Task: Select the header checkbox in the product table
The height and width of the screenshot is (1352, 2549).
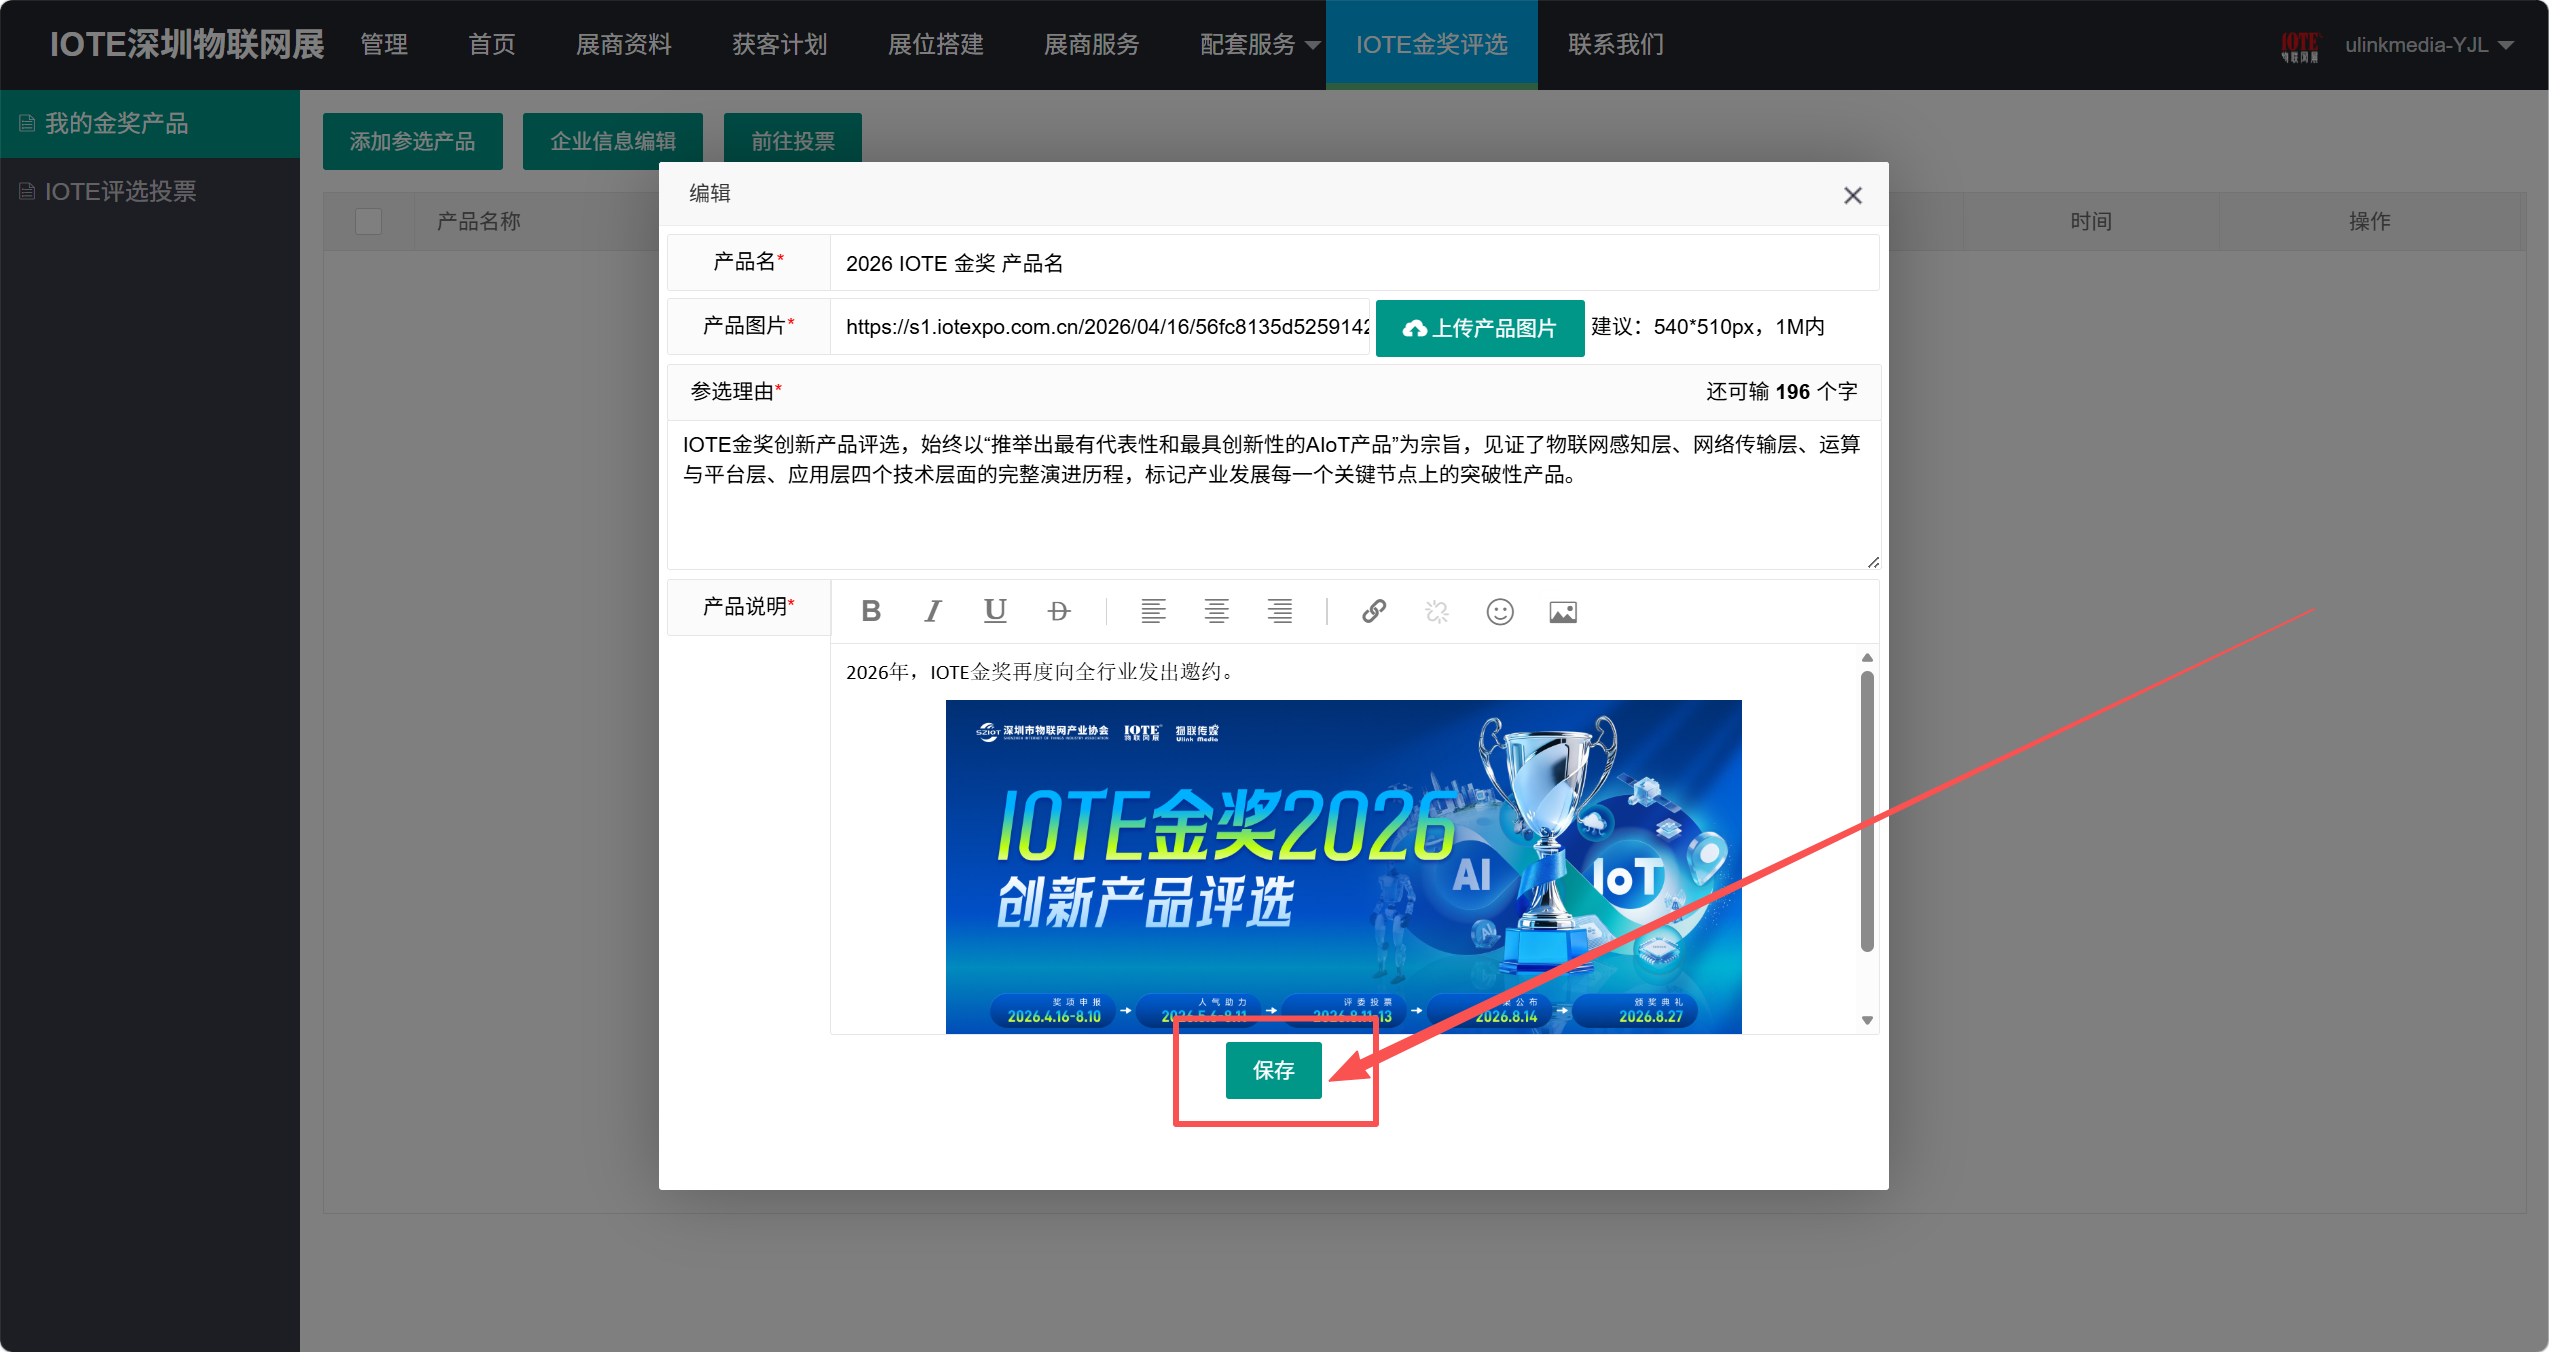Action: pyautogui.click(x=367, y=221)
